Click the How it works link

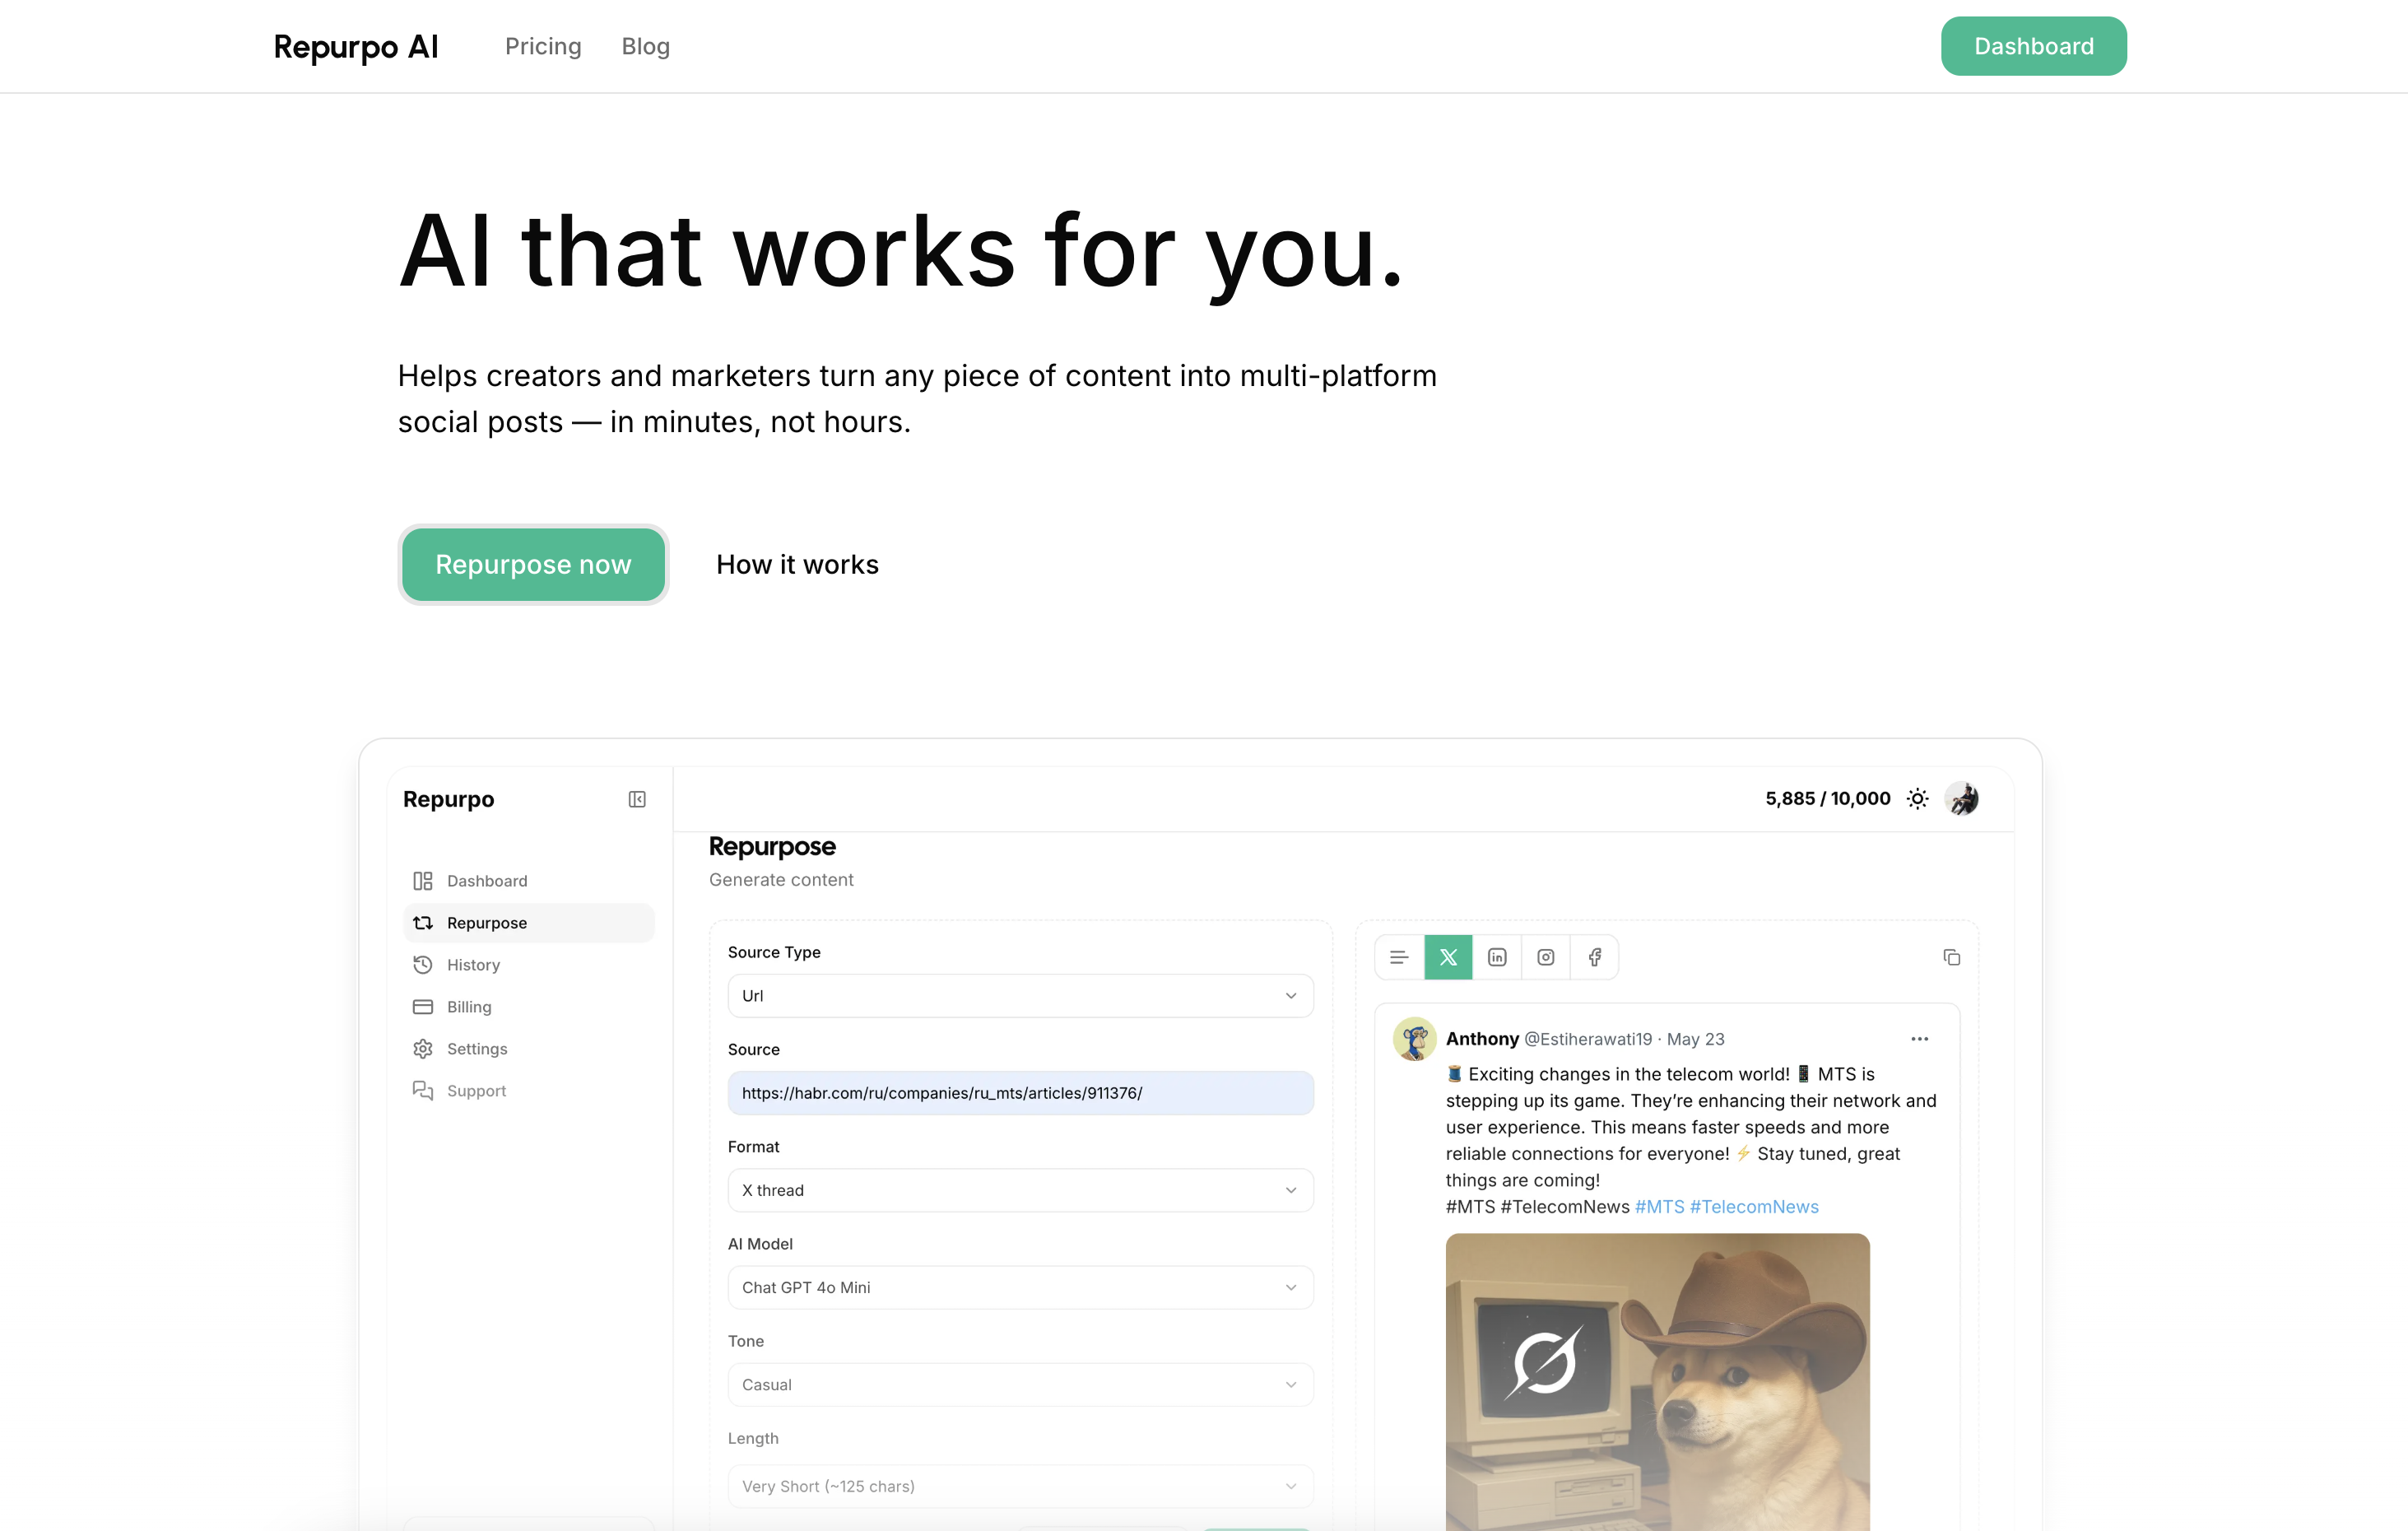[797, 564]
